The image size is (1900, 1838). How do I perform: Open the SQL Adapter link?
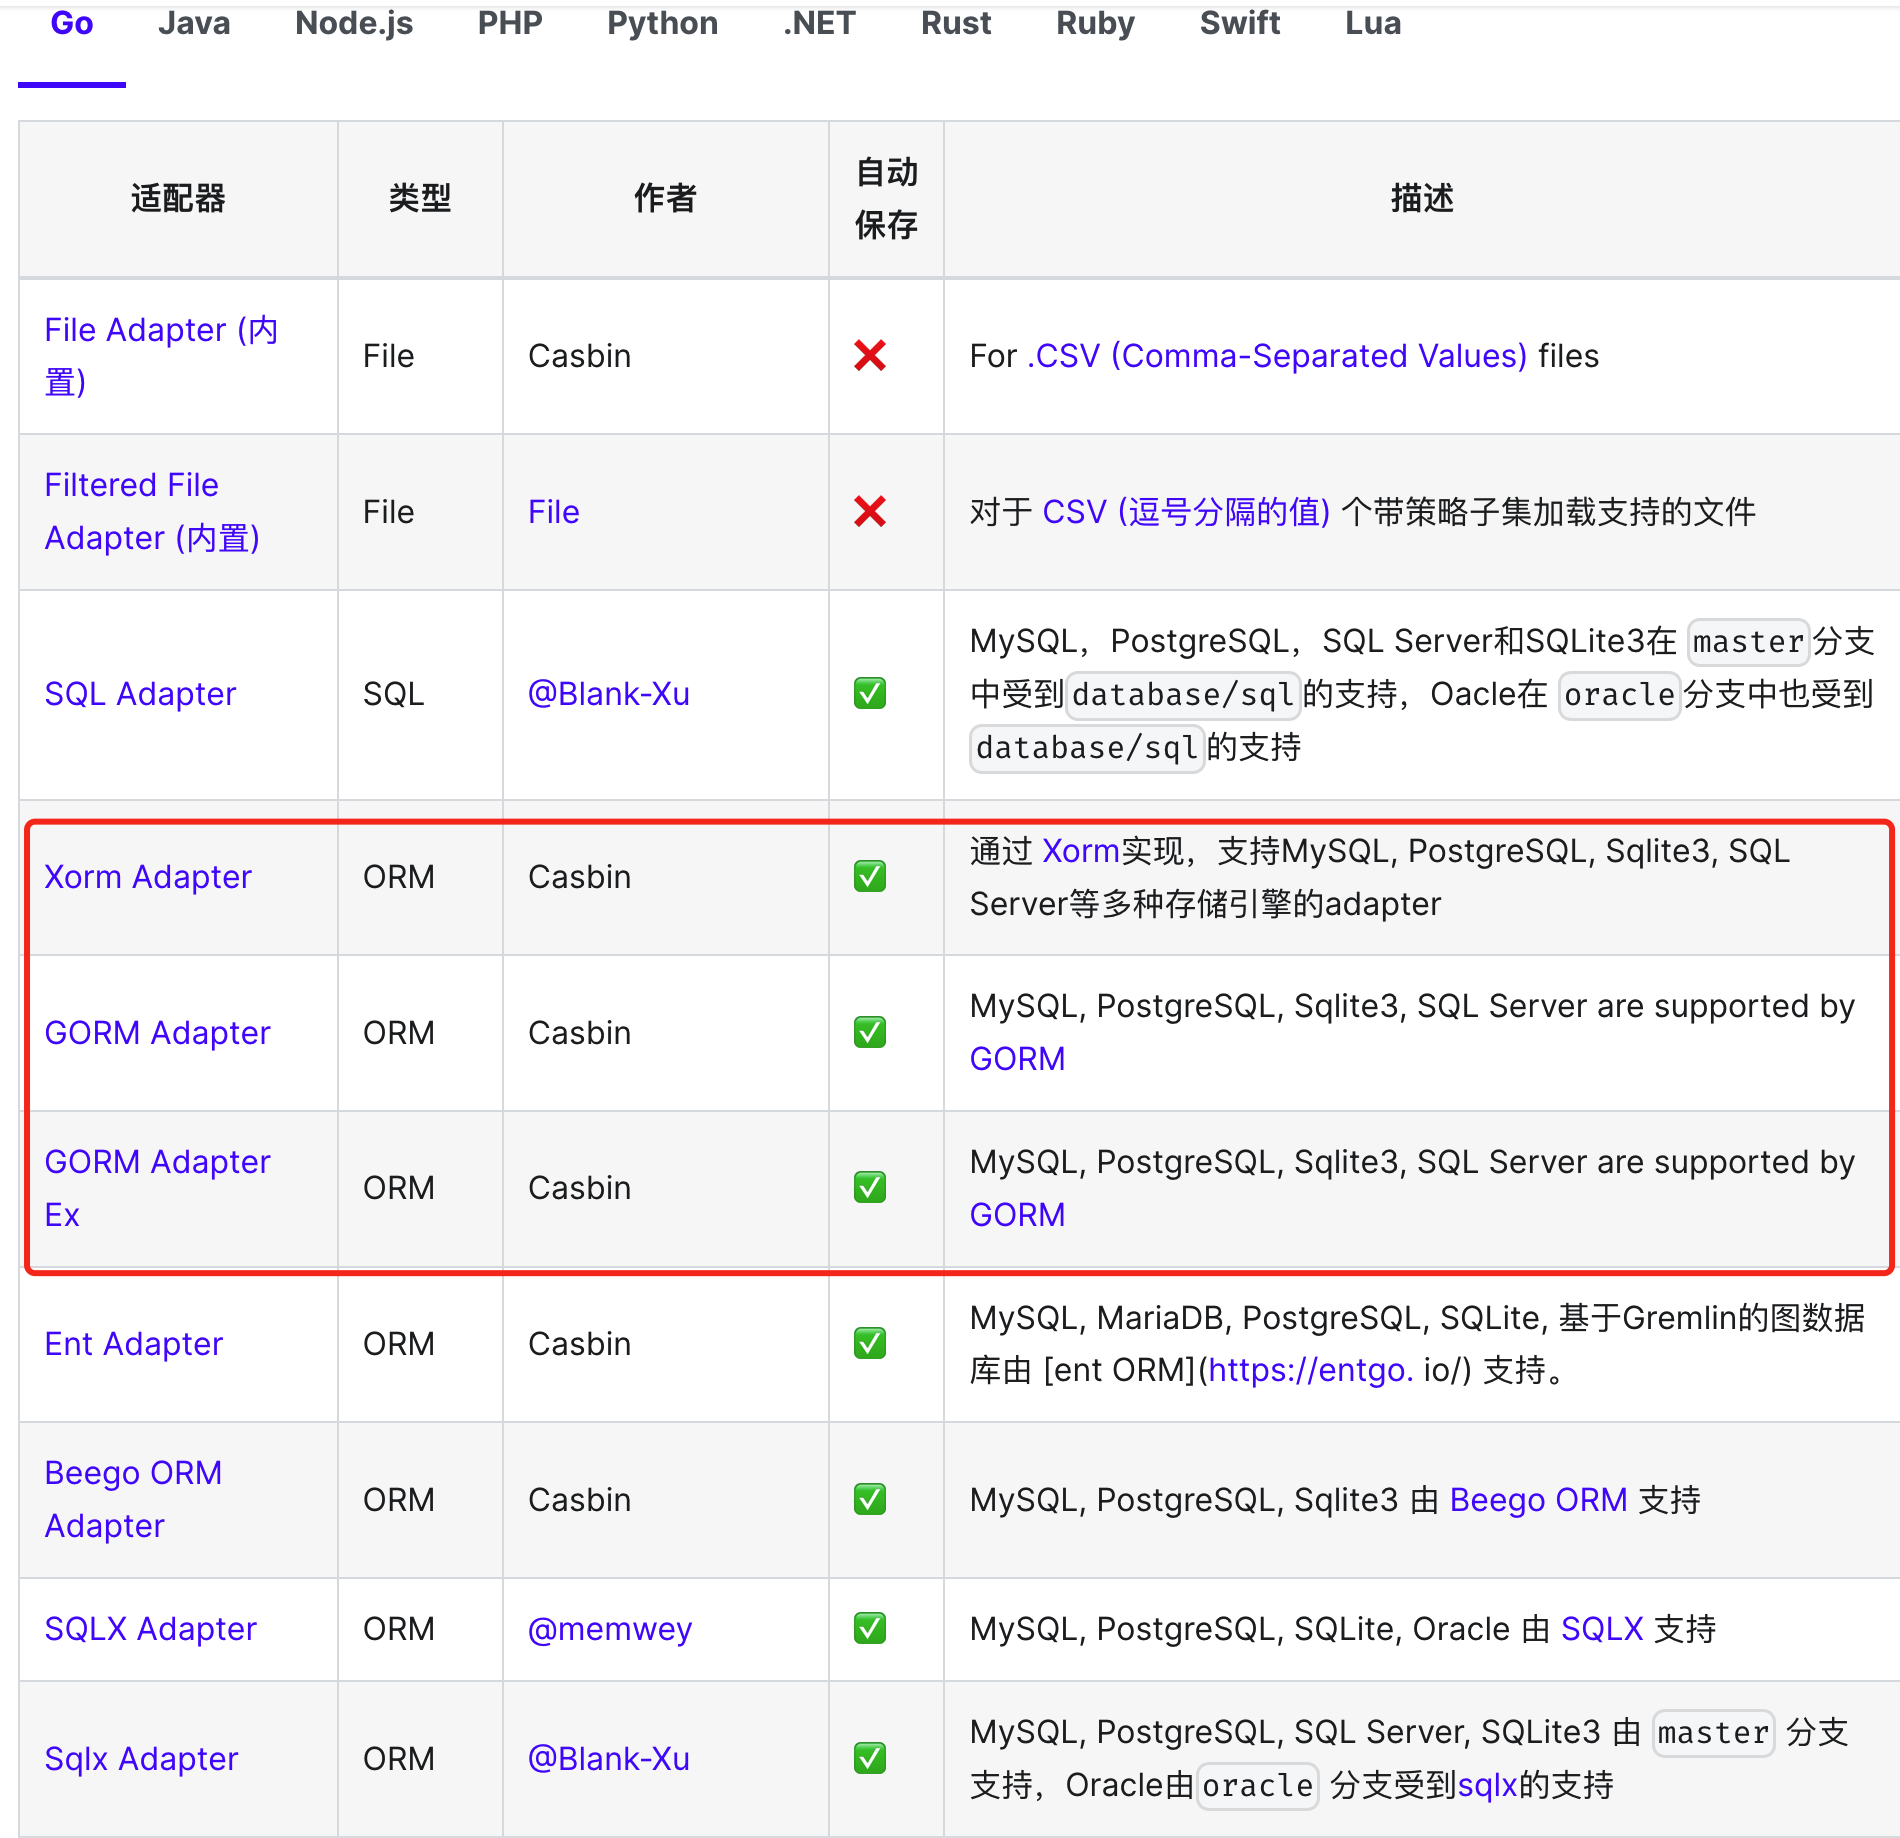[x=140, y=693]
